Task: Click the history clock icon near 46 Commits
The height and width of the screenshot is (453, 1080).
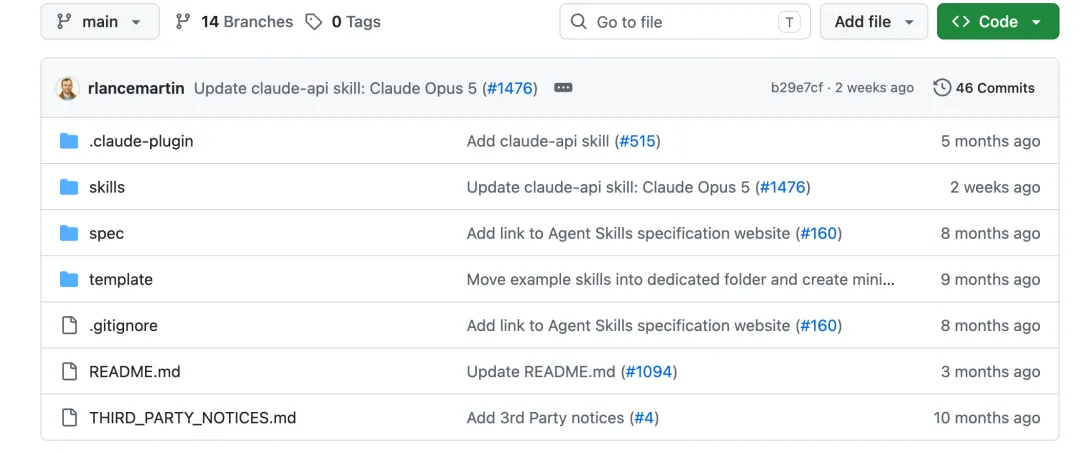Action: point(942,88)
